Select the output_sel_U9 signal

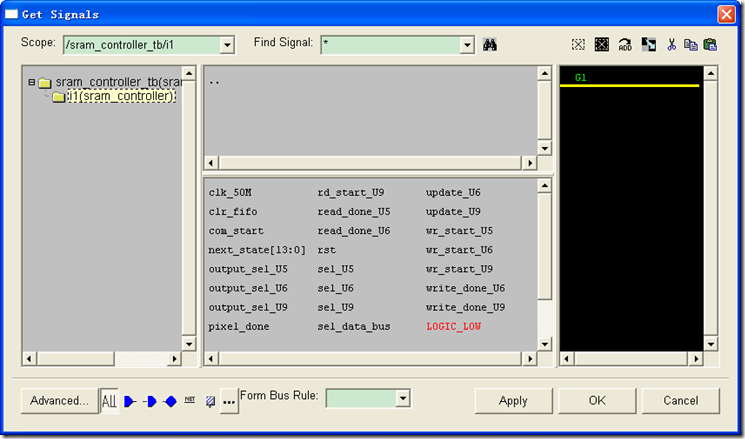coord(248,307)
